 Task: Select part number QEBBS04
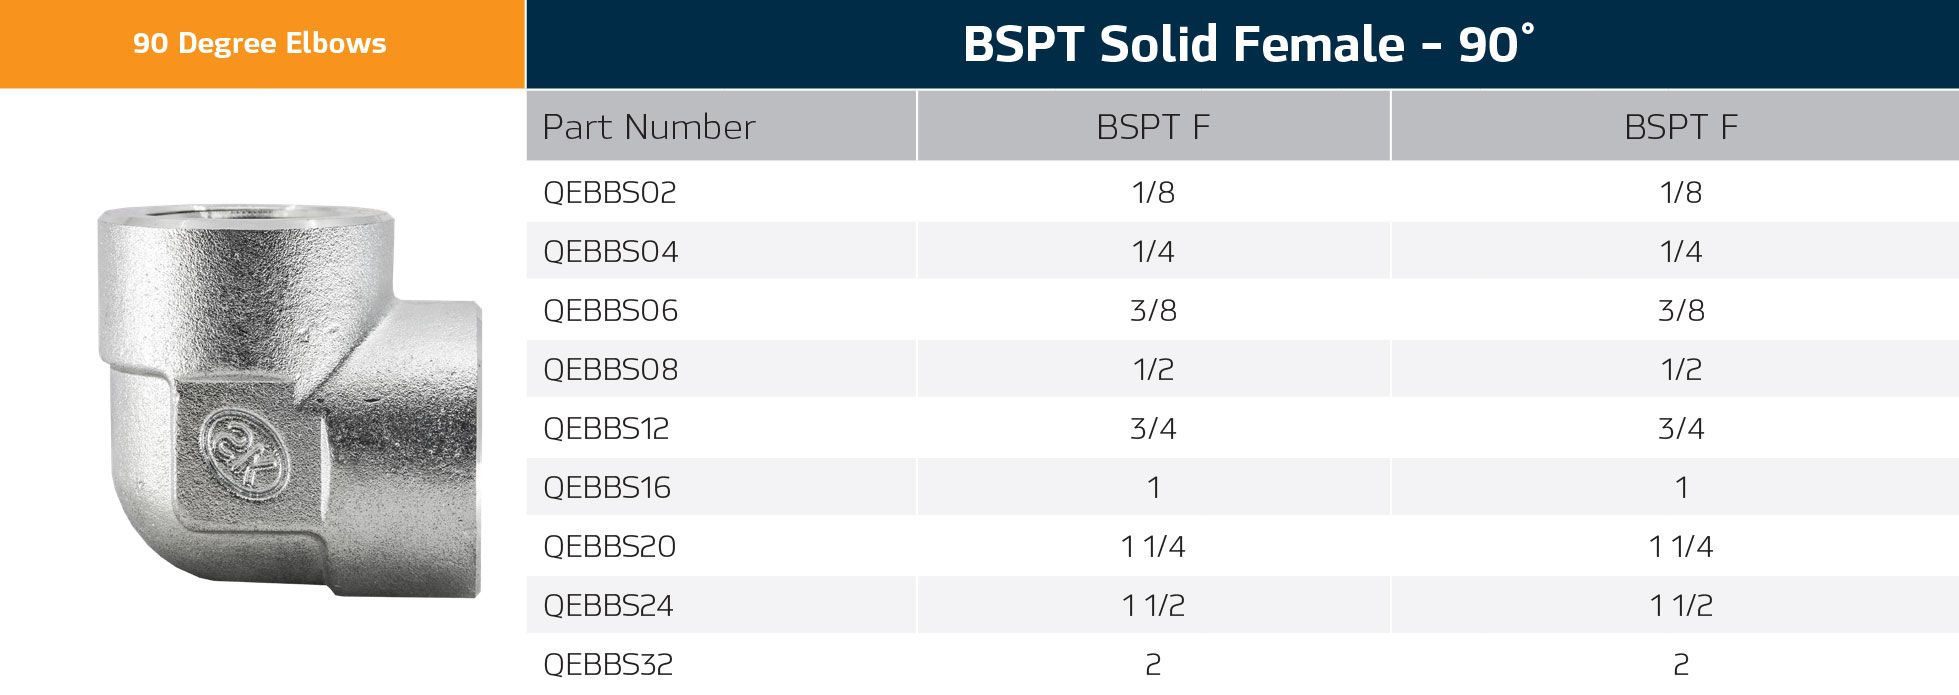click(x=611, y=251)
